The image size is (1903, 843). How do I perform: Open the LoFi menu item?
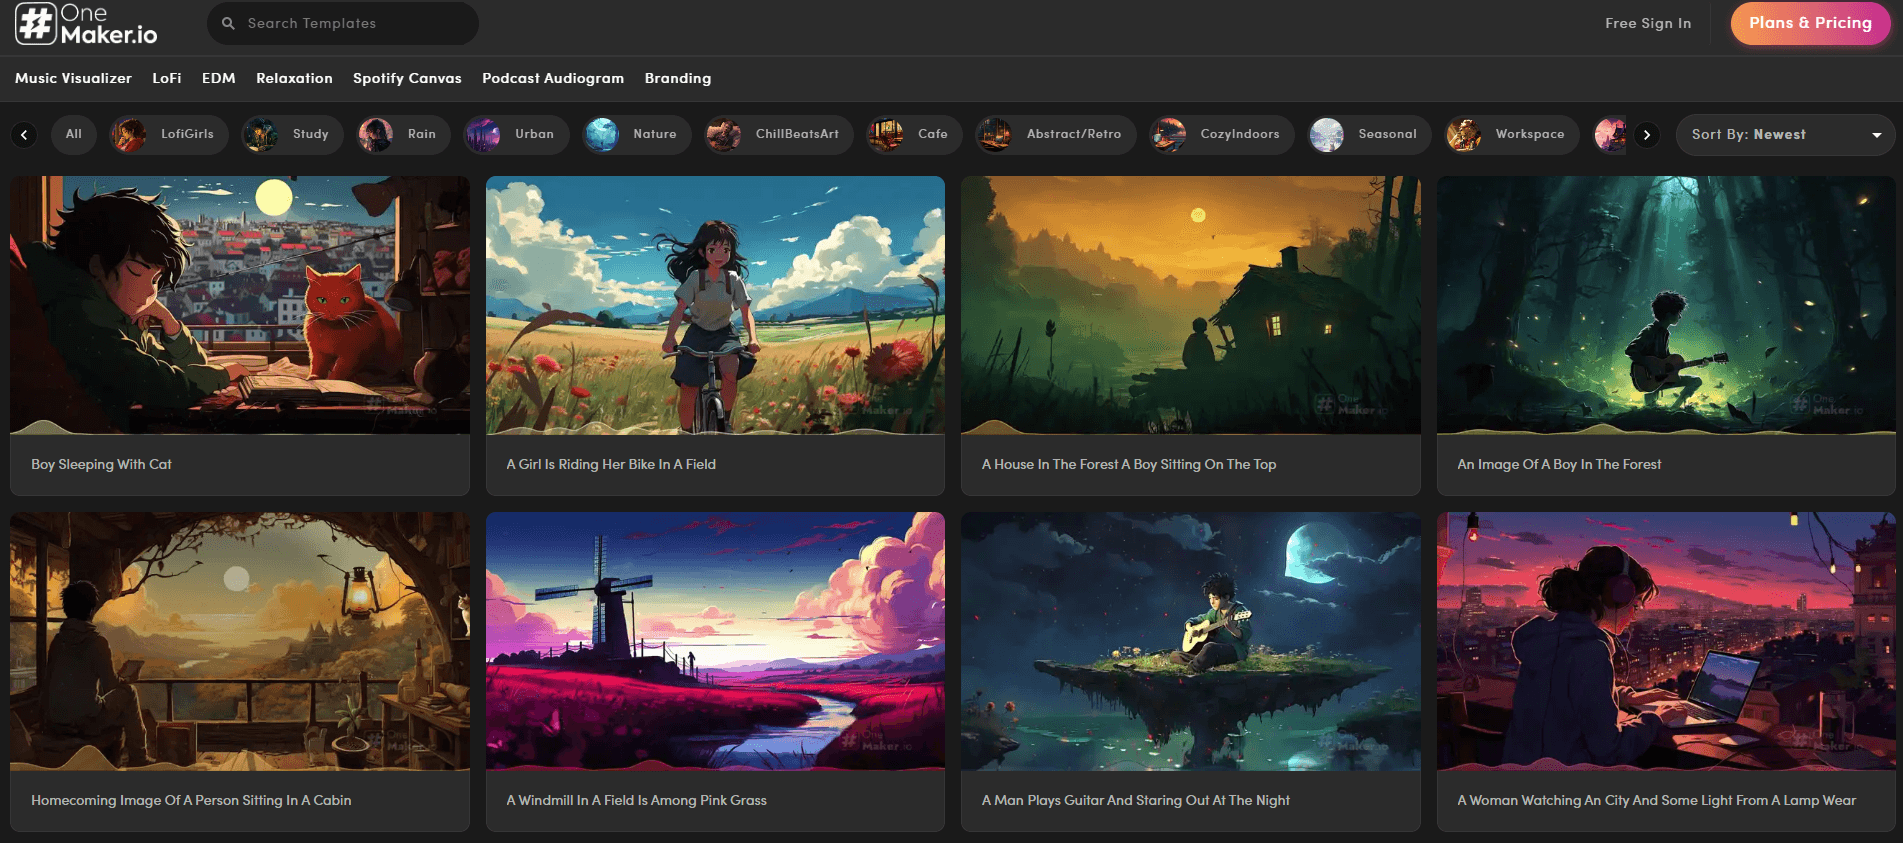[x=167, y=78]
